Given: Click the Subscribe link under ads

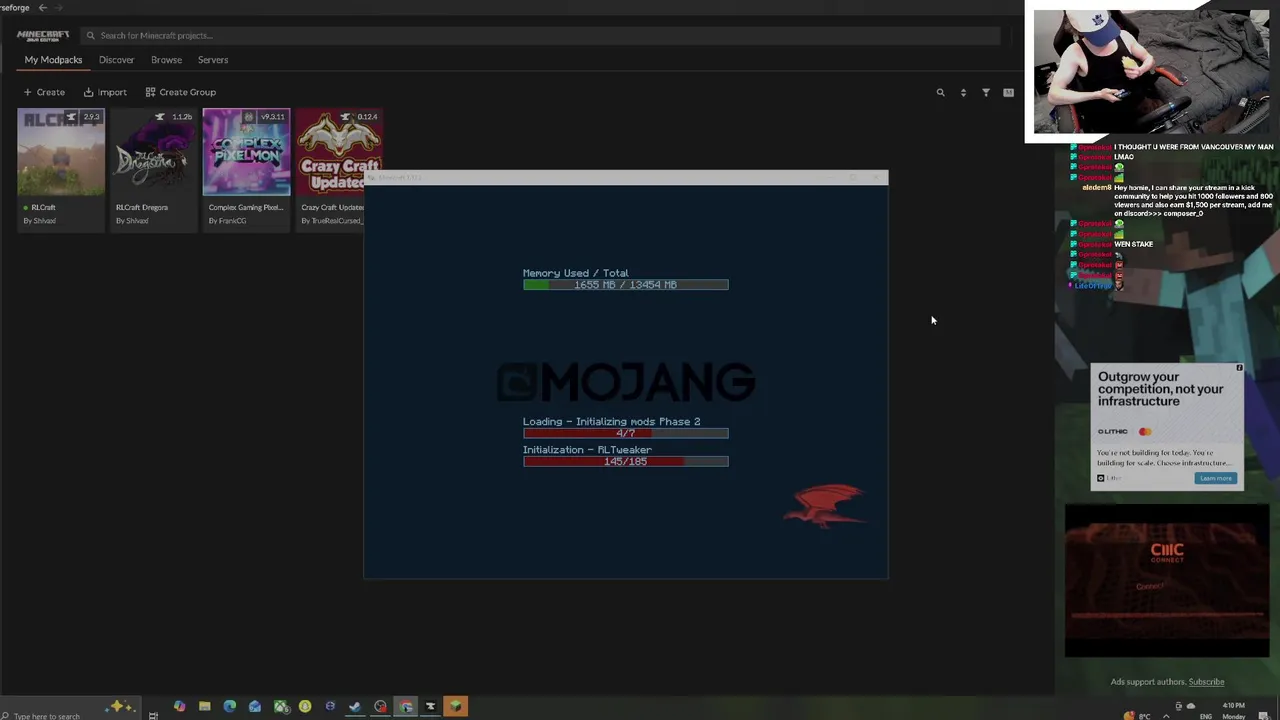Looking at the screenshot, I should pyautogui.click(x=1206, y=682).
